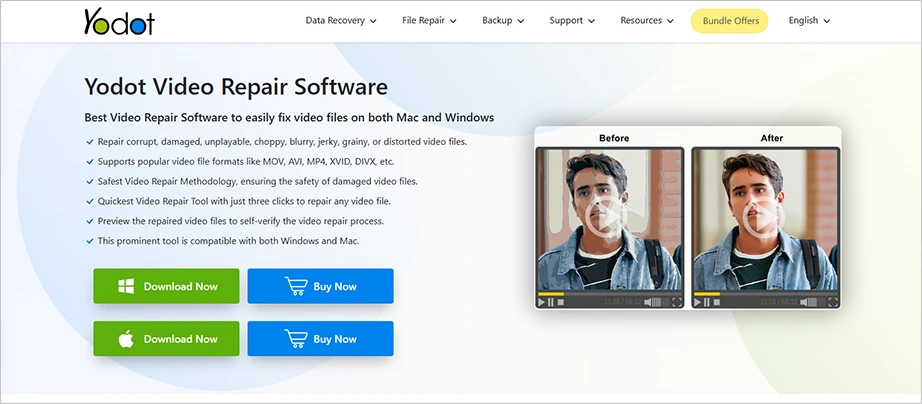Click the stop icon under Before video
The height and width of the screenshot is (404, 922).
tap(560, 302)
